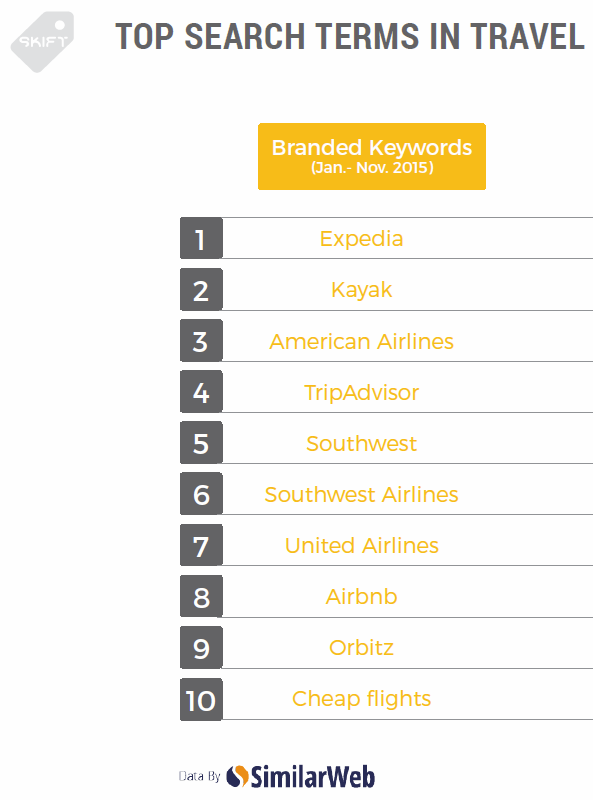Click the American Airlines entry

point(361,341)
